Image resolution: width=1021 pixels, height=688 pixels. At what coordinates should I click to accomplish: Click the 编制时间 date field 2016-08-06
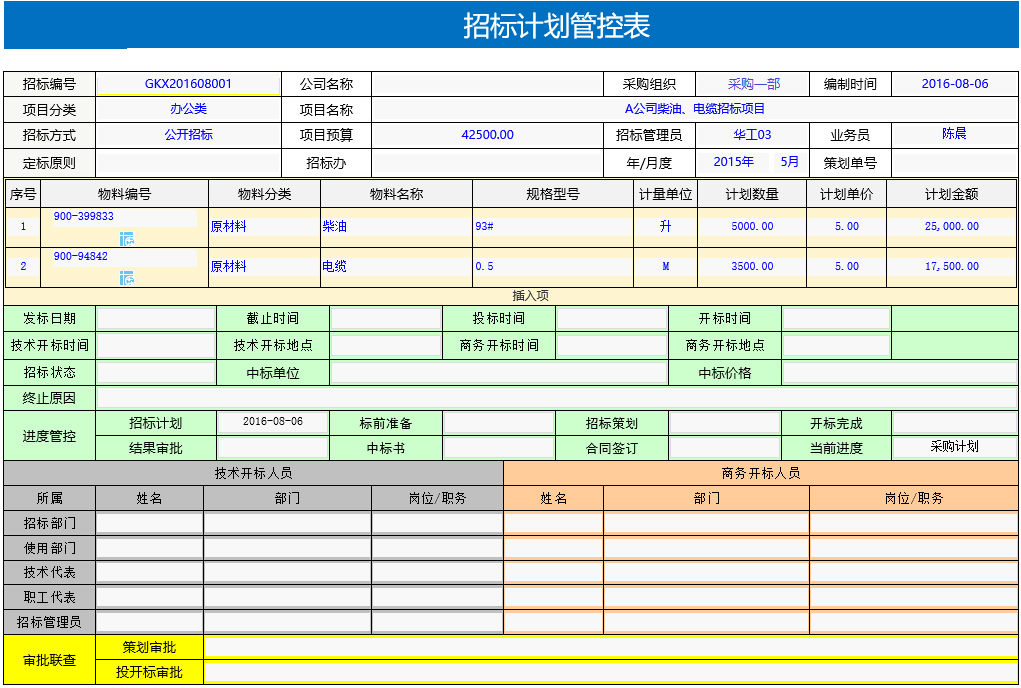pos(954,84)
